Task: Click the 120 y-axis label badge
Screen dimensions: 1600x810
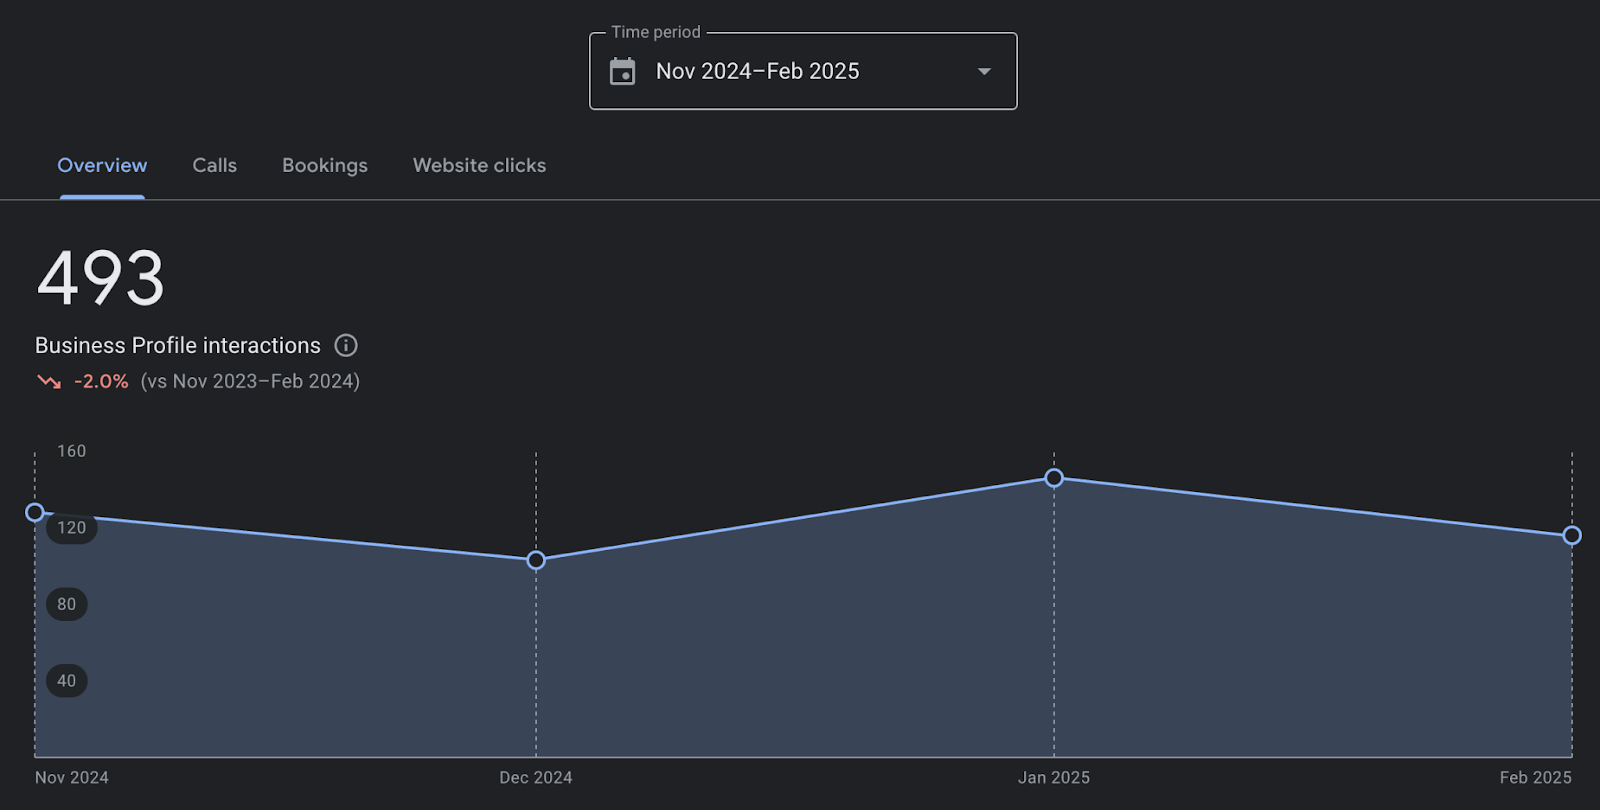Action: (71, 527)
